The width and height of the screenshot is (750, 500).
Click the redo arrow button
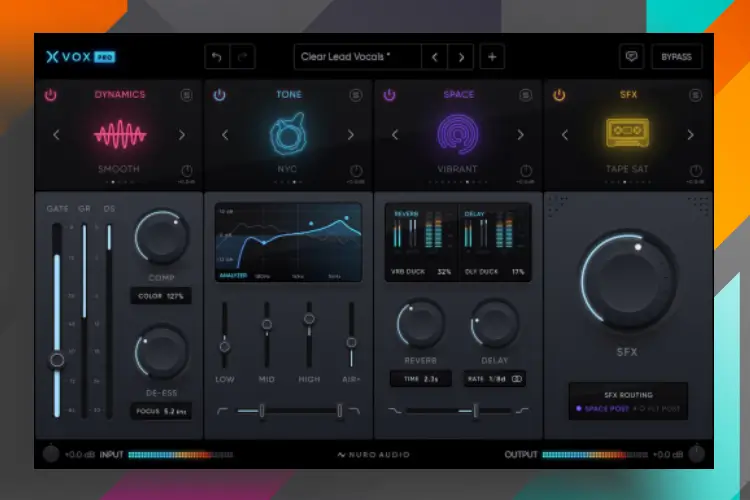click(242, 57)
